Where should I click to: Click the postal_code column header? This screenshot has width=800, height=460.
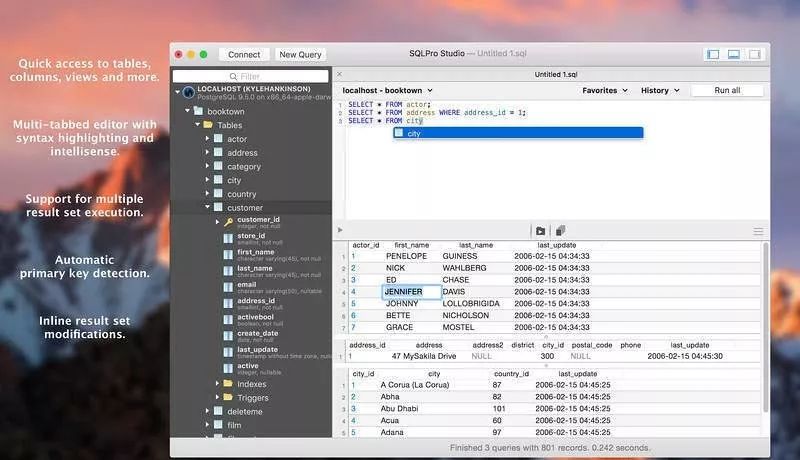pyautogui.click(x=592, y=345)
